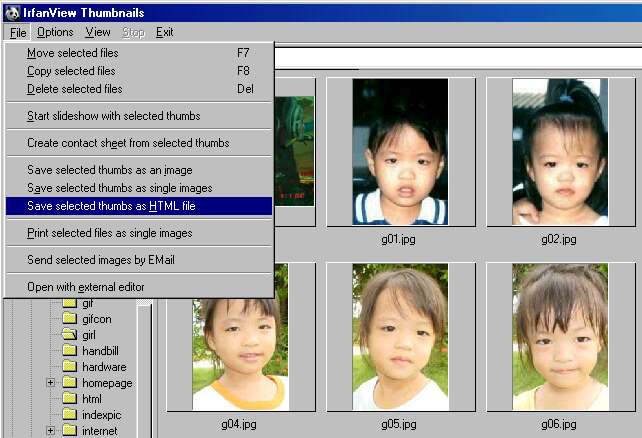Click the IrfanView icon in title bar
The width and height of the screenshot is (642, 438).
(11, 11)
